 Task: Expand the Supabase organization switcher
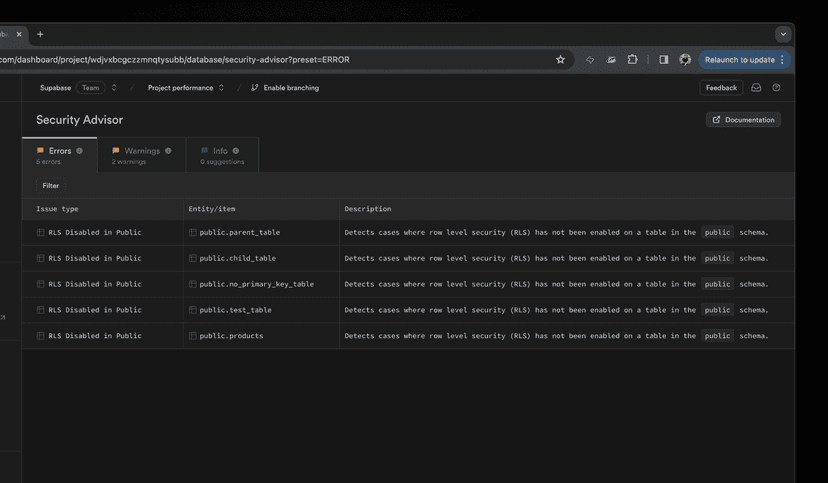point(114,88)
